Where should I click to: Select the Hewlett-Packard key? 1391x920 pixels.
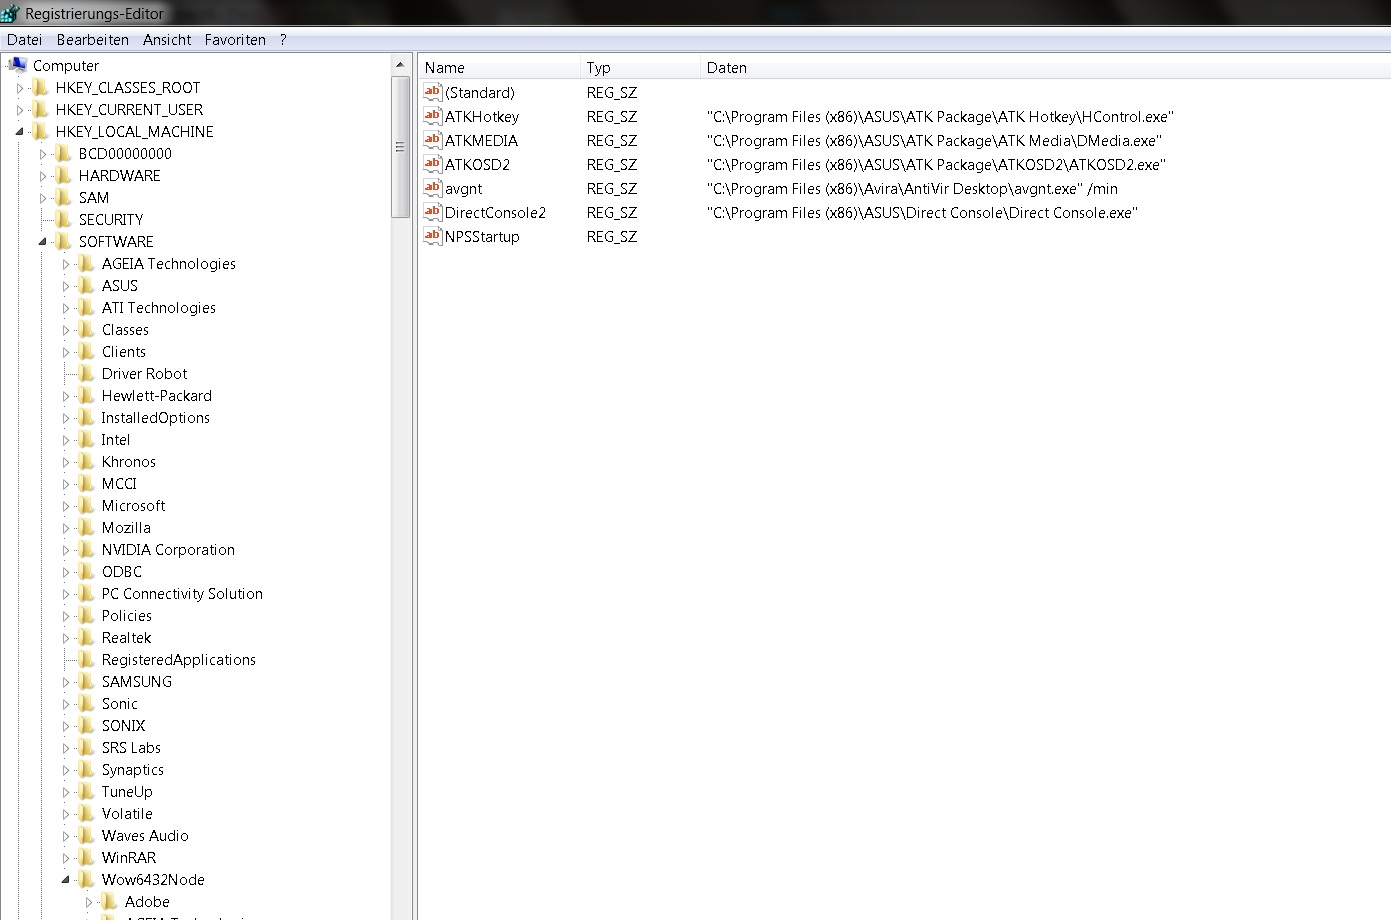[x=156, y=395]
